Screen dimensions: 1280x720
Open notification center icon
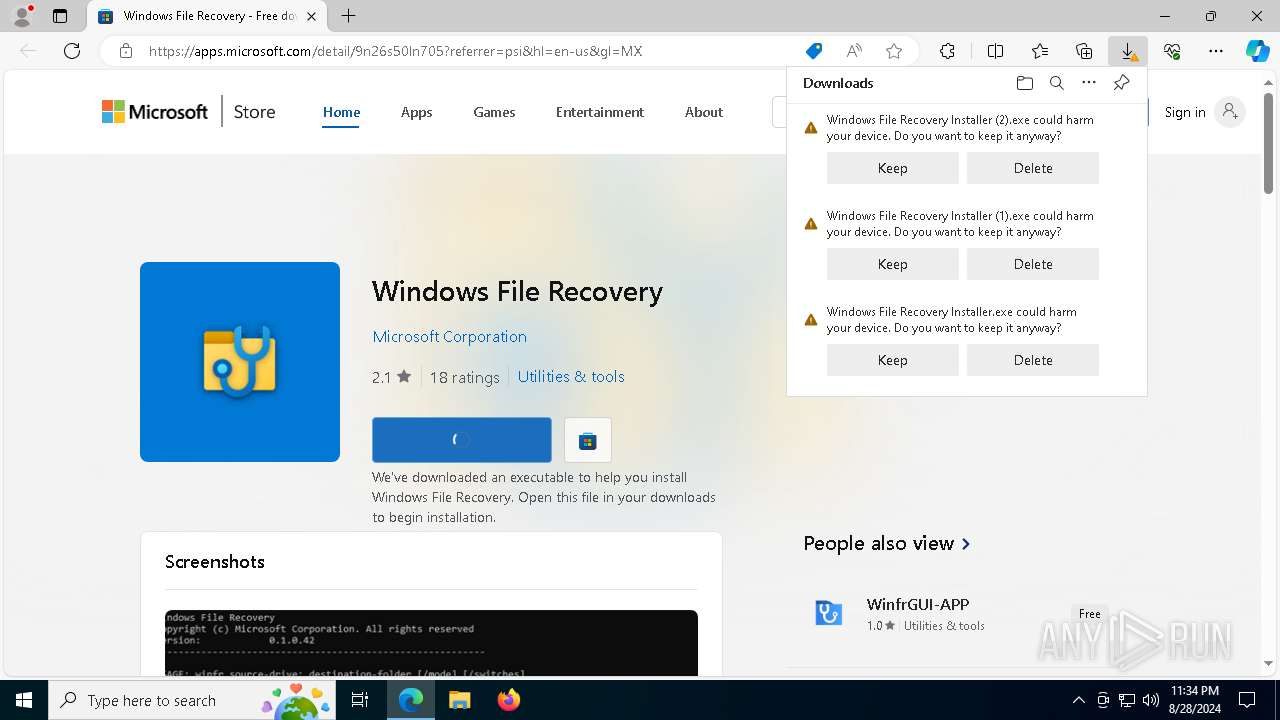click(1247, 700)
